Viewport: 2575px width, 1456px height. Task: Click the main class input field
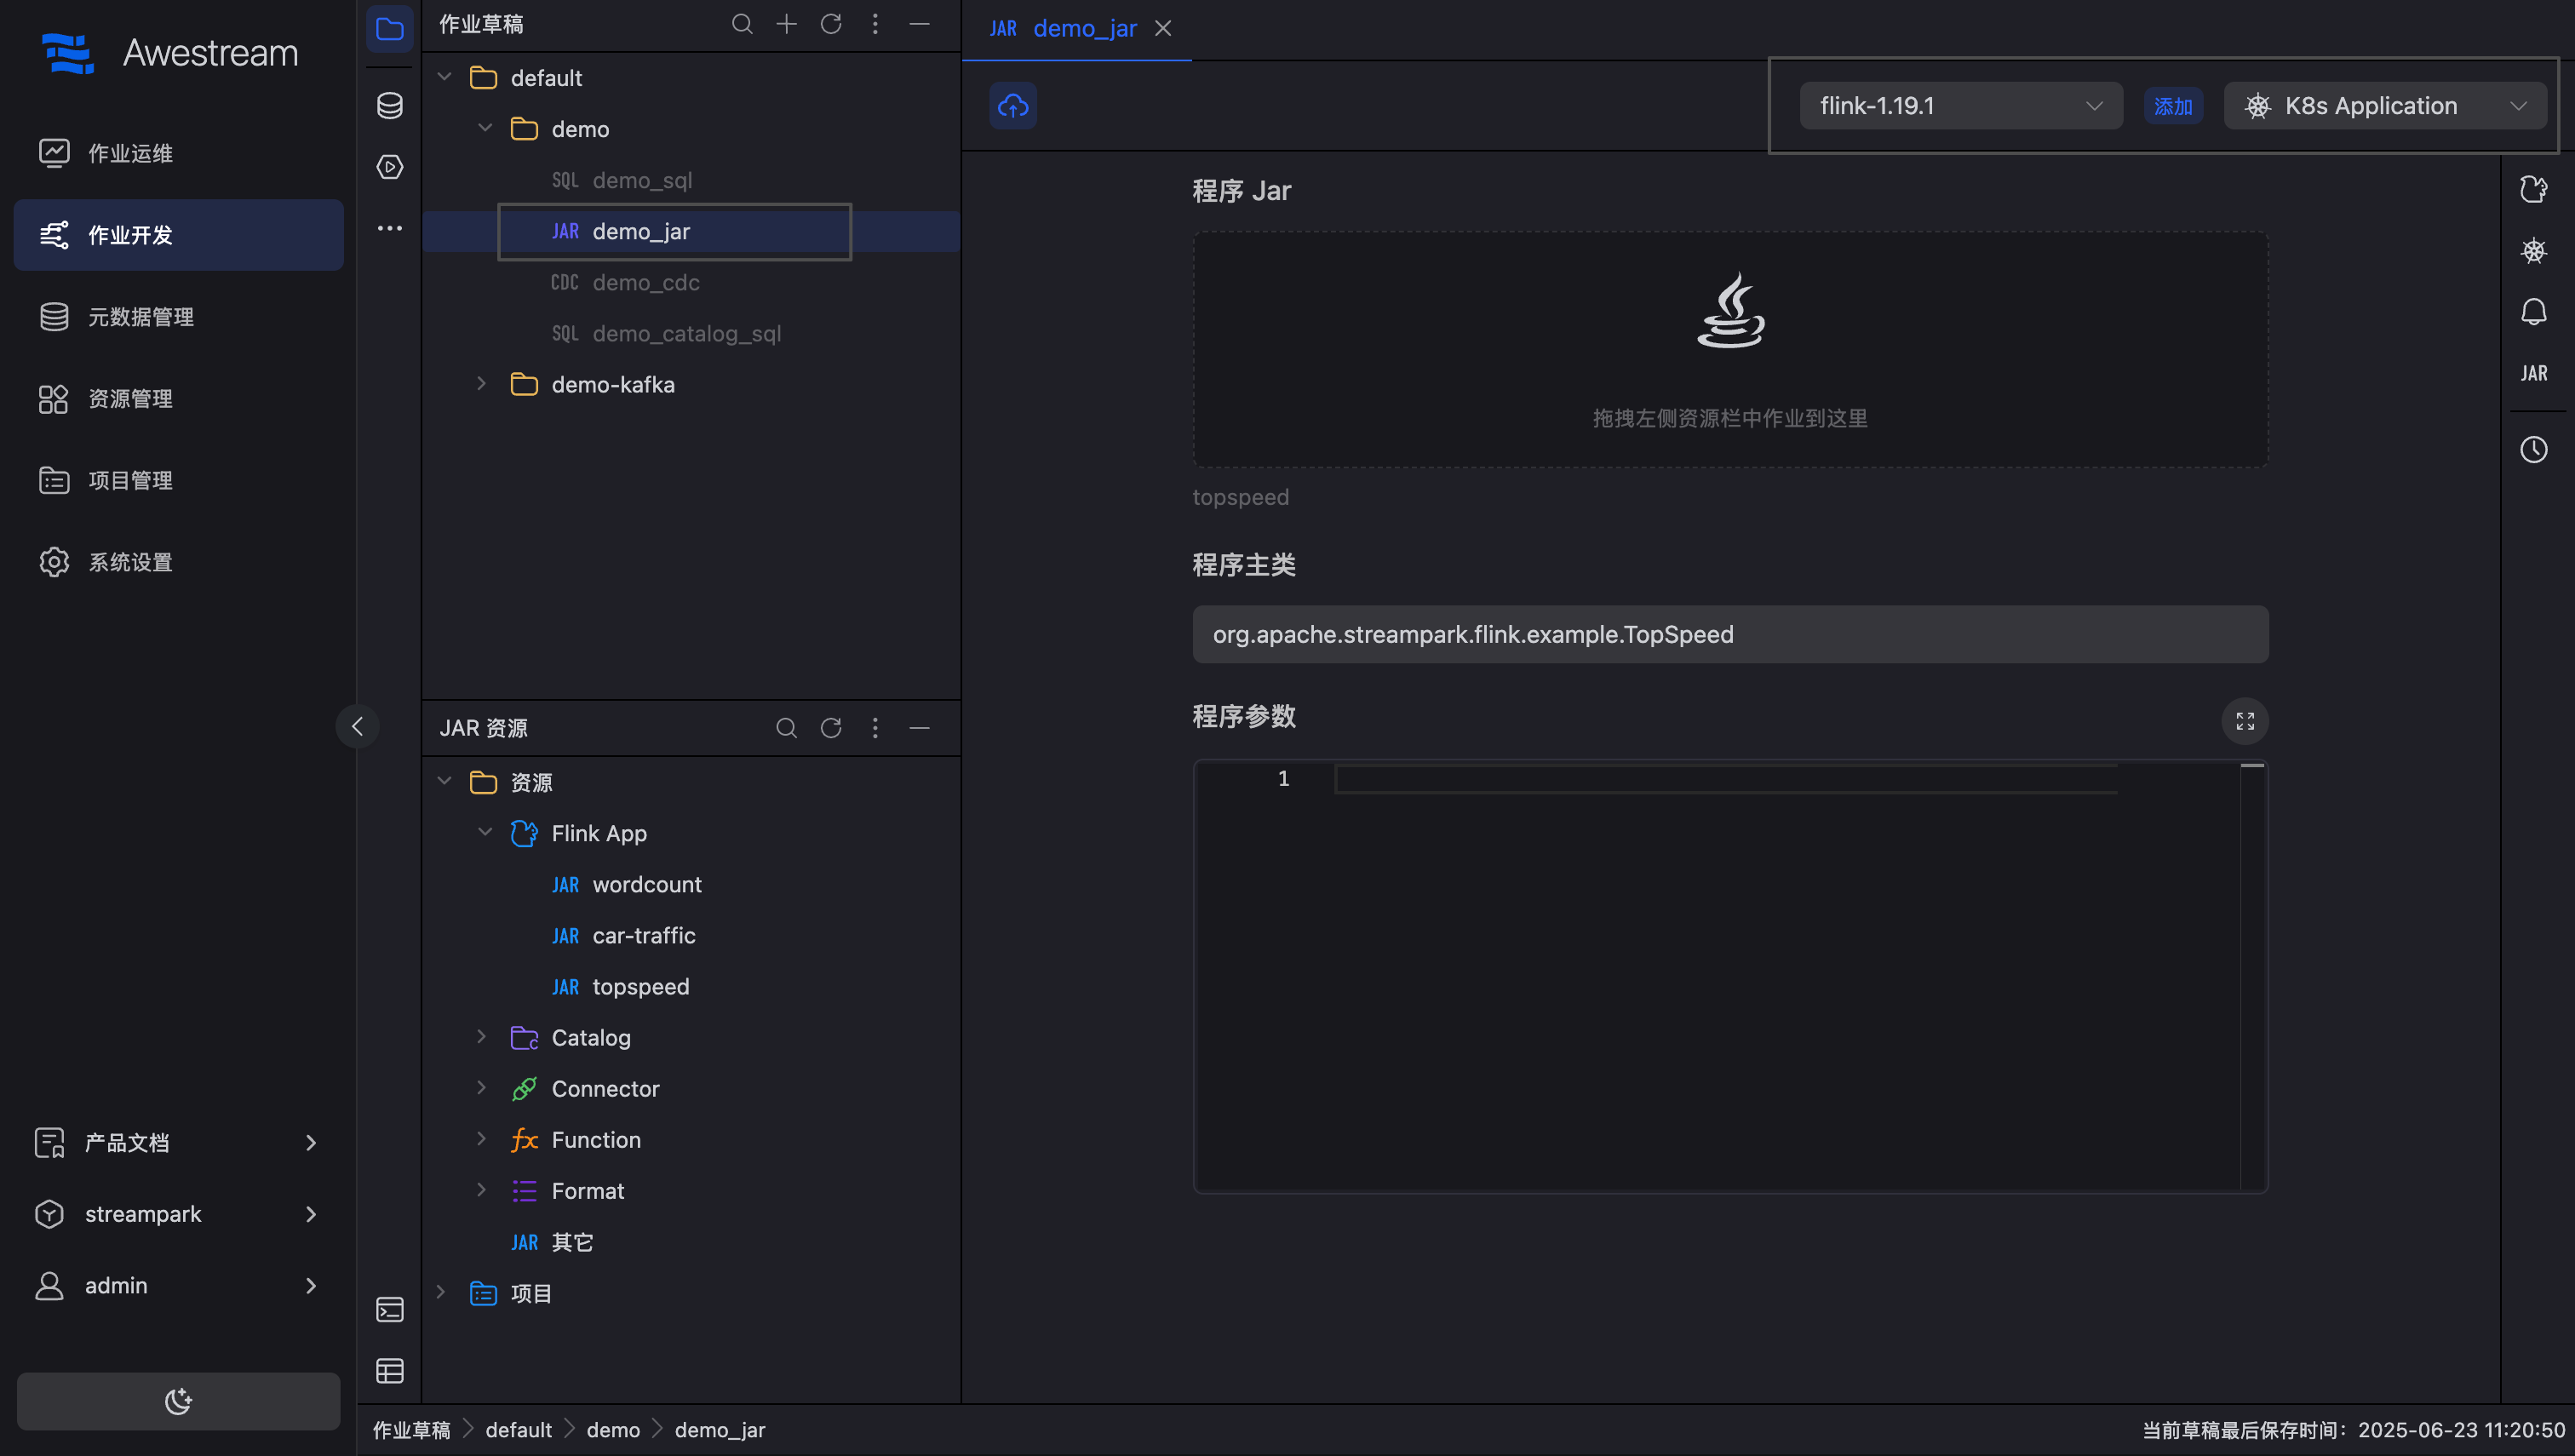[1729, 634]
